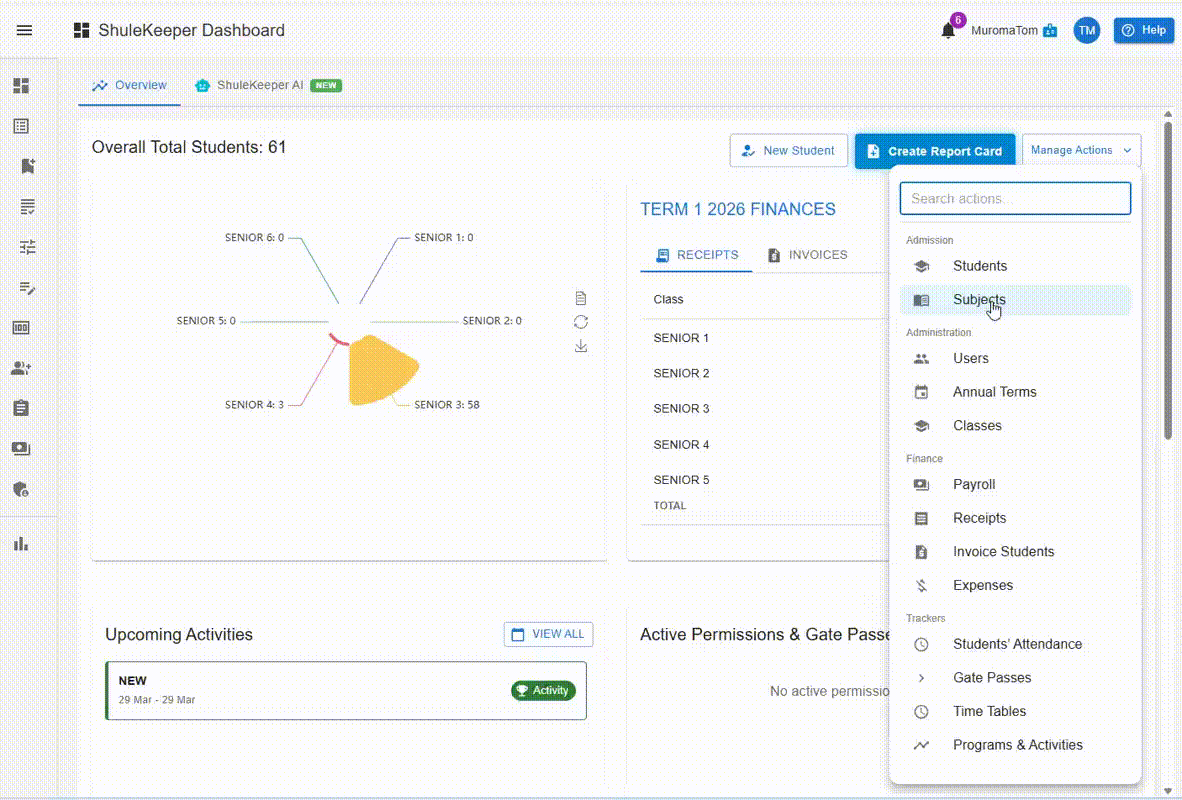Collapse the Manage Actions dropdown
The image size is (1182, 800).
pos(1081,151)
